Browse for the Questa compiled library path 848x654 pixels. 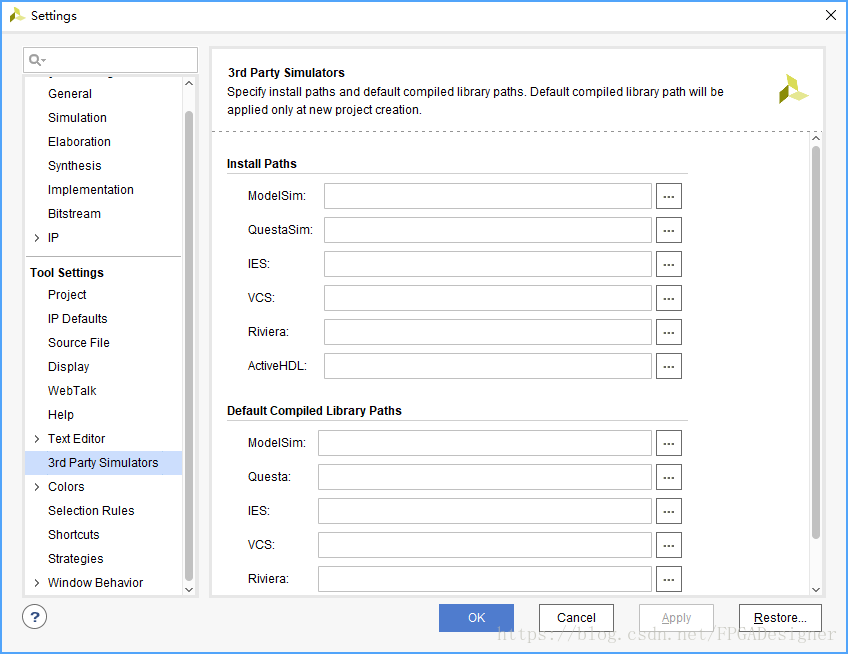pyautogui.click(x=668, y=477)
